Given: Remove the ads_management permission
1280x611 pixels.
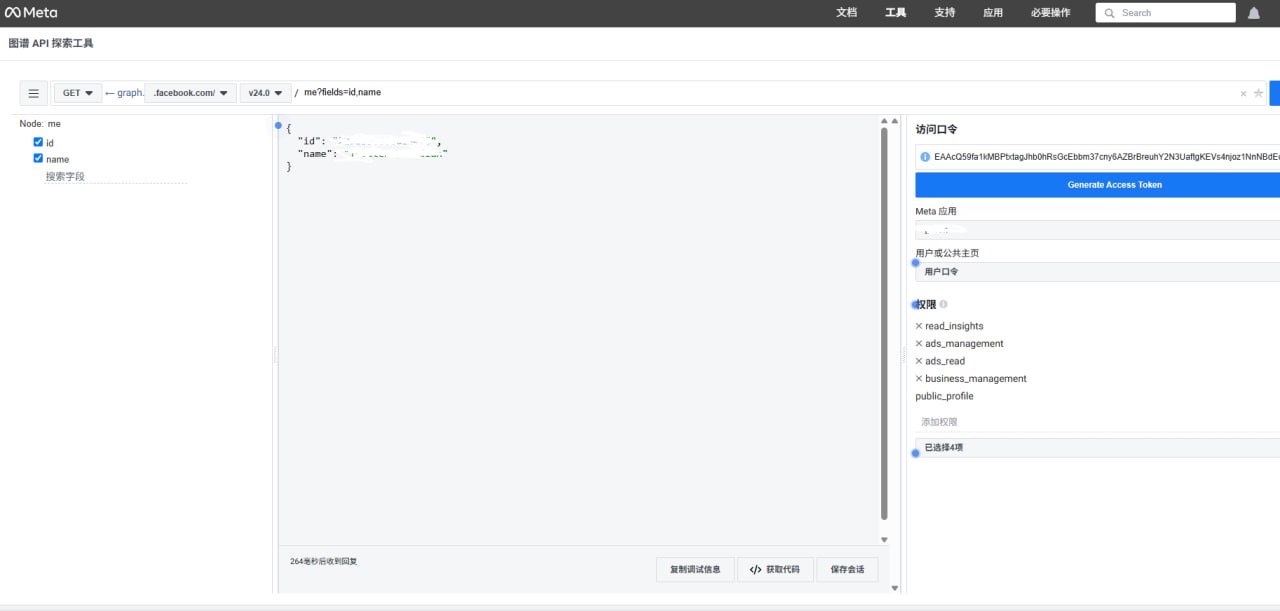Looking at the screenshot, I should pos(919,344).
